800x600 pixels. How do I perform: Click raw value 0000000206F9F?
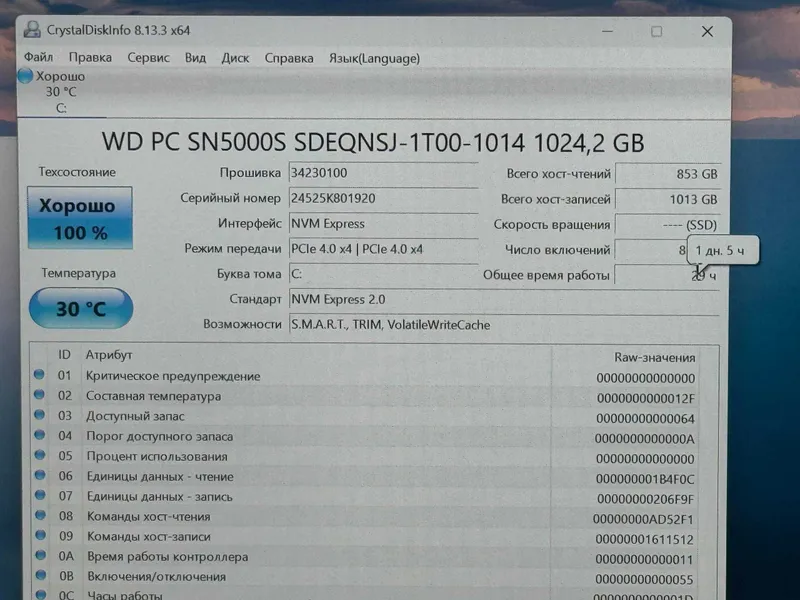pos(645,499)
